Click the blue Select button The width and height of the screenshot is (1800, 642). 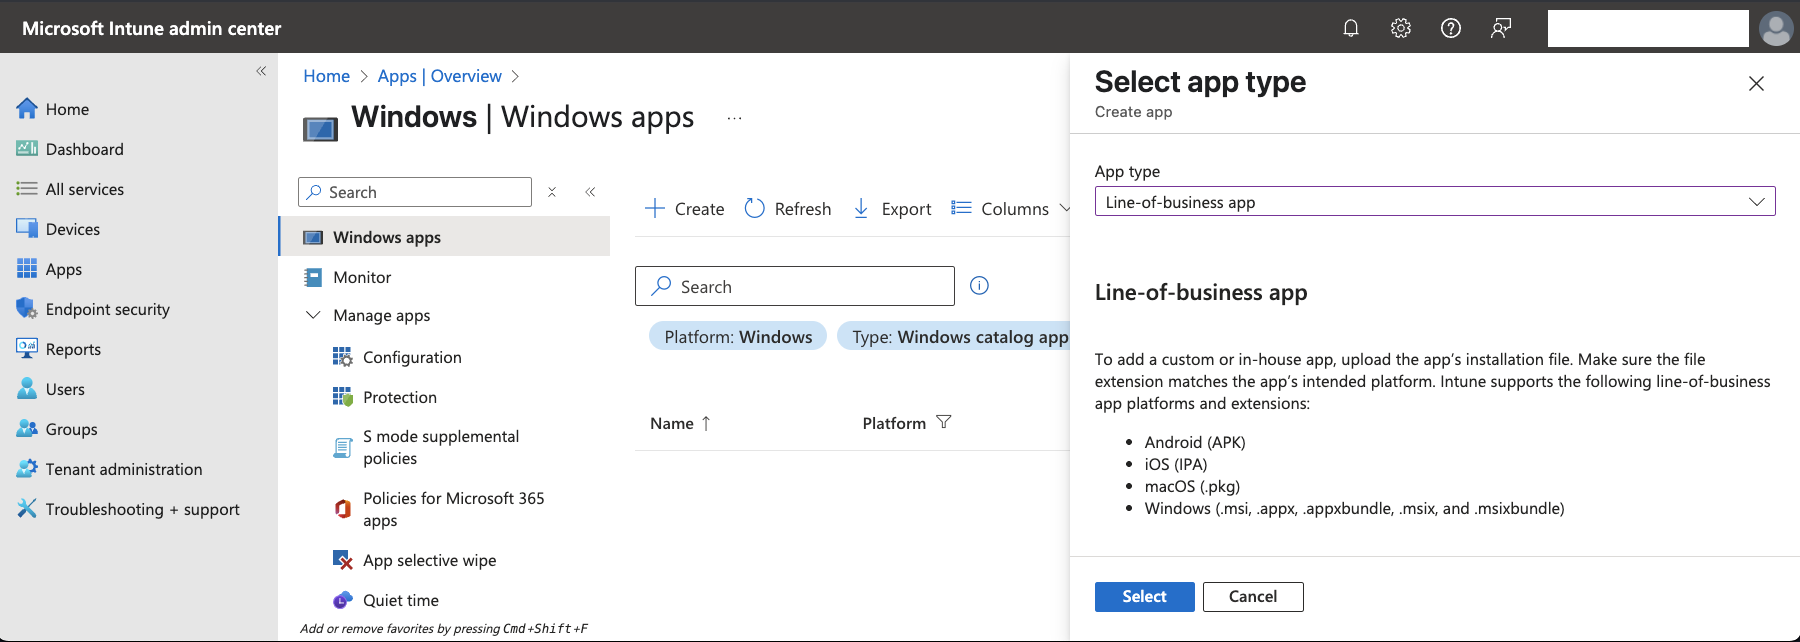[1144, 597]
